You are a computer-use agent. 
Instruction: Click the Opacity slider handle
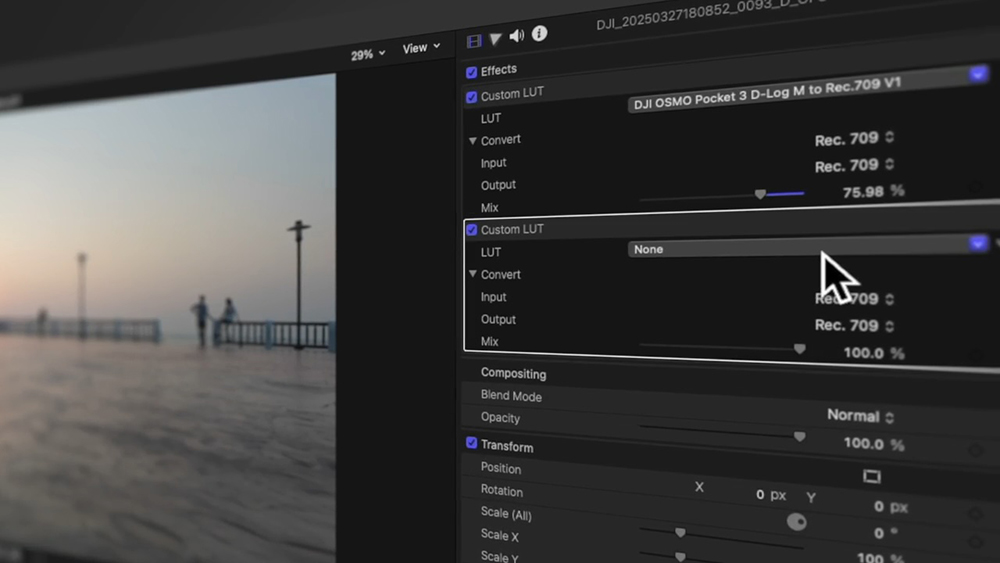pos(800,437)
